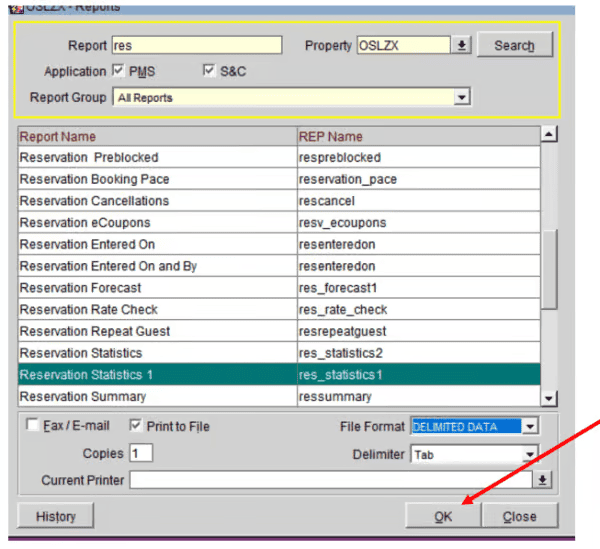Image resolution: width=600 pixels, height=549 pixels.
Task: Choose Reservation Forecast in the list
Action: (157, 288)
